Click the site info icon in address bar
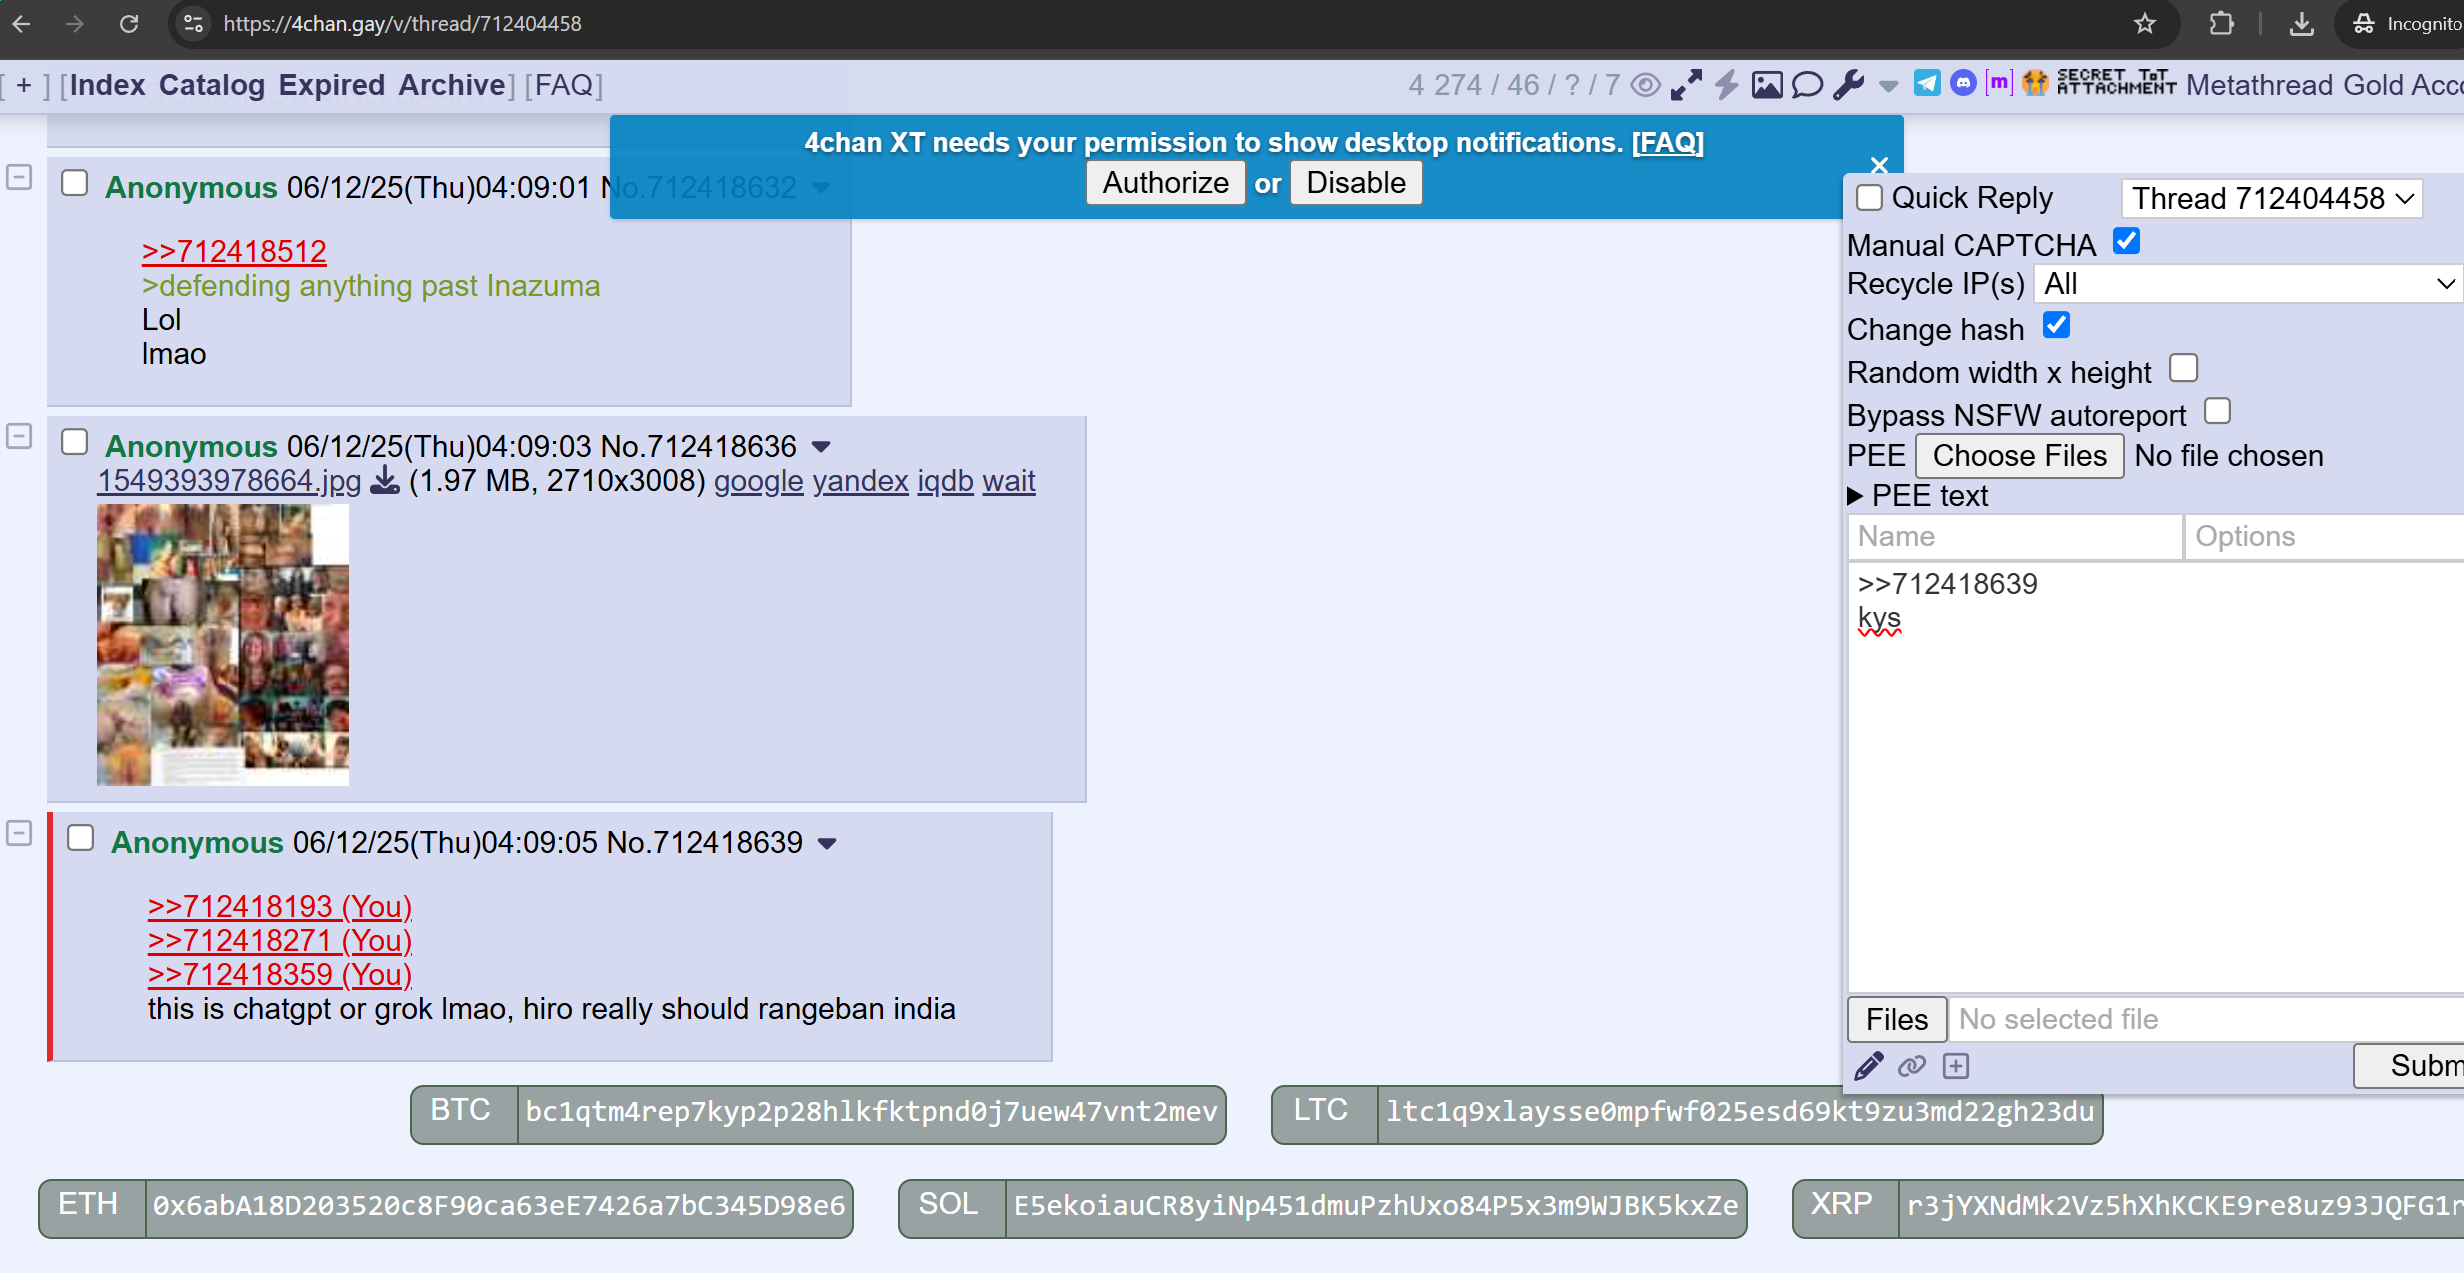Image resolution: width=2464 pixels, height=1273 pixels. [x=194, y=23]
